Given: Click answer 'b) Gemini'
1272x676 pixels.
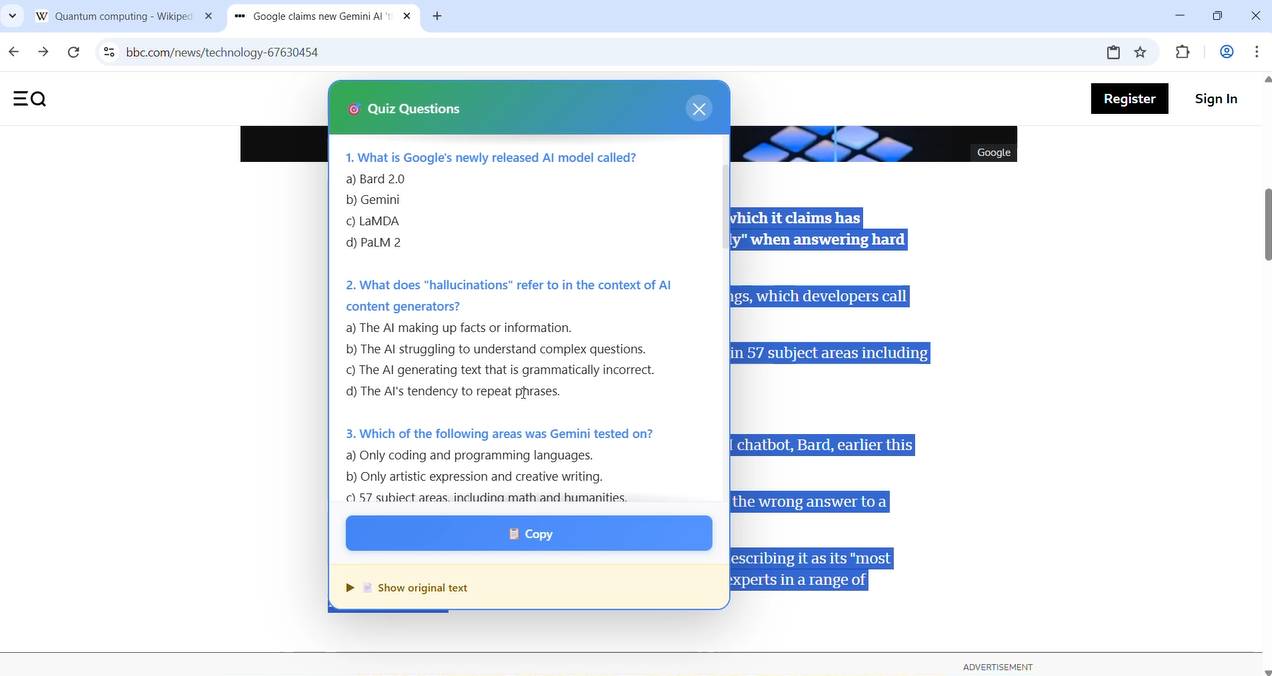Looking at the screenshot, I should 373,200.
